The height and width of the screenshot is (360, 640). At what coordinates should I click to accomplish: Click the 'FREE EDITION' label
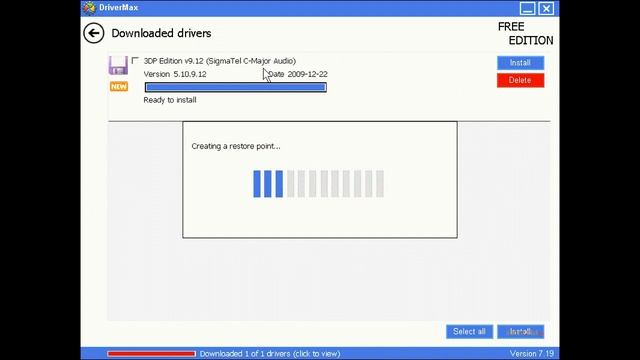[x=525, y=33]
